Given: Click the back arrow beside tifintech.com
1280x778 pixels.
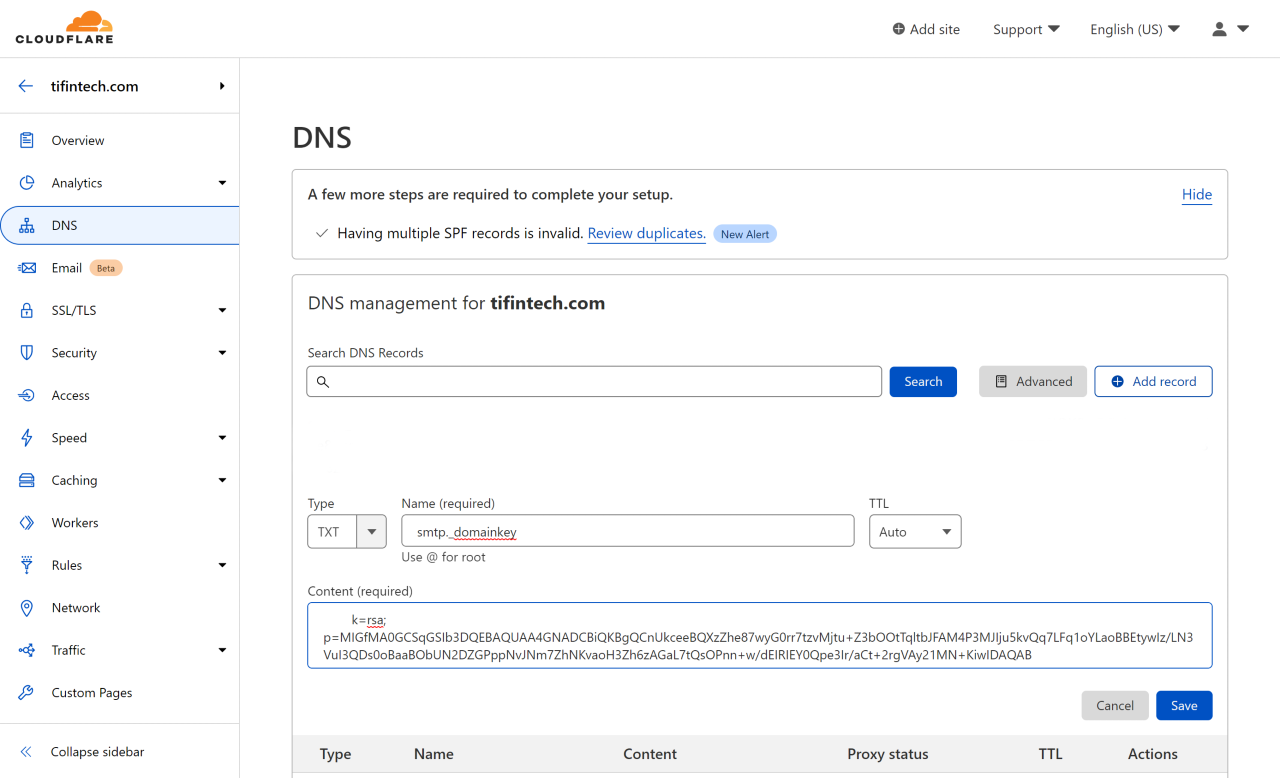Looking at the screenshot, I should 26,86.
